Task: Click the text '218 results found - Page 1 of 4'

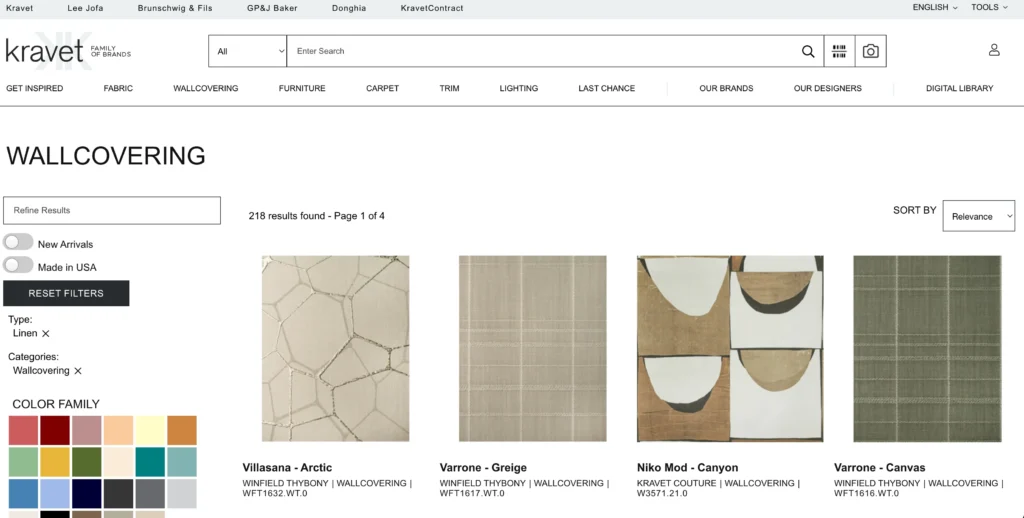Action: 317,216
